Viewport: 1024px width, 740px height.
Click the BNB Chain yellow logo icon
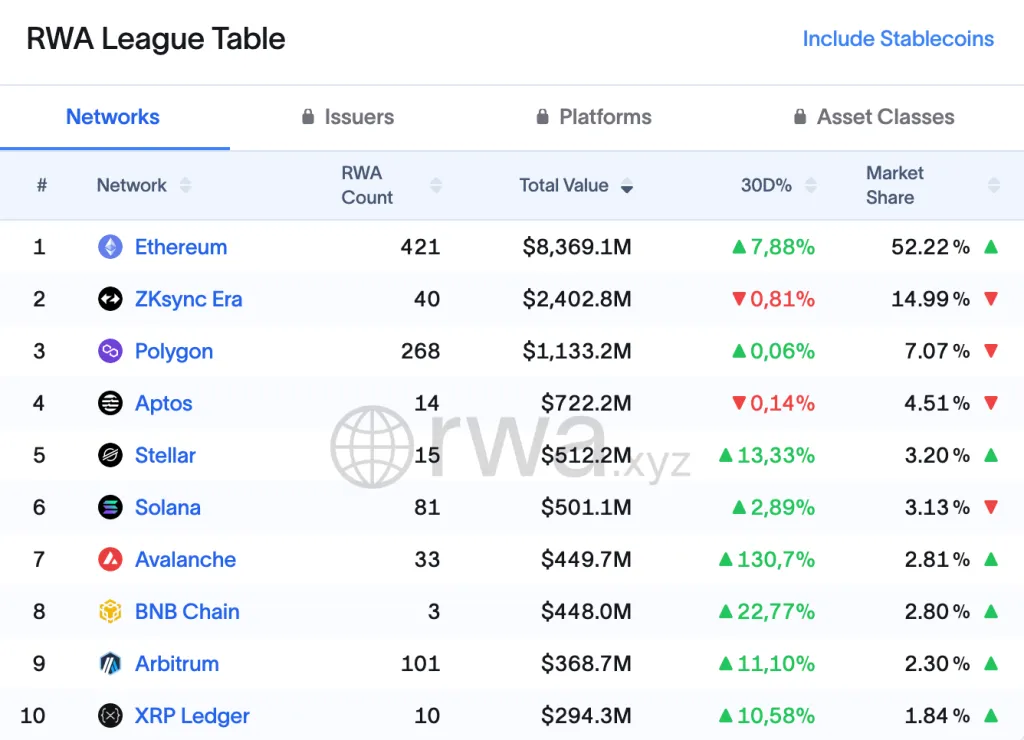(110, 611)
